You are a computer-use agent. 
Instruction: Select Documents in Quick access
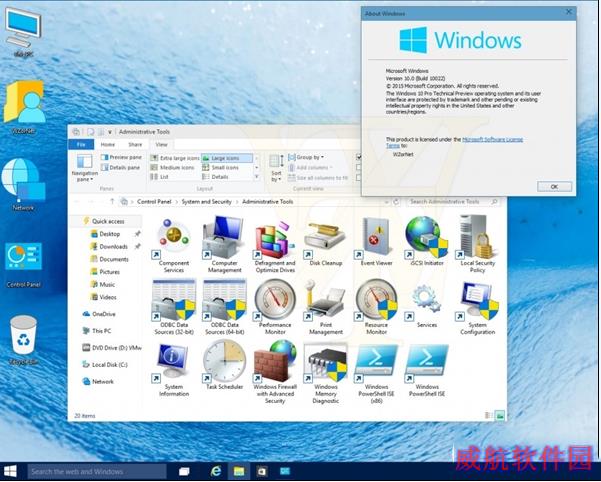coord(109,259)
